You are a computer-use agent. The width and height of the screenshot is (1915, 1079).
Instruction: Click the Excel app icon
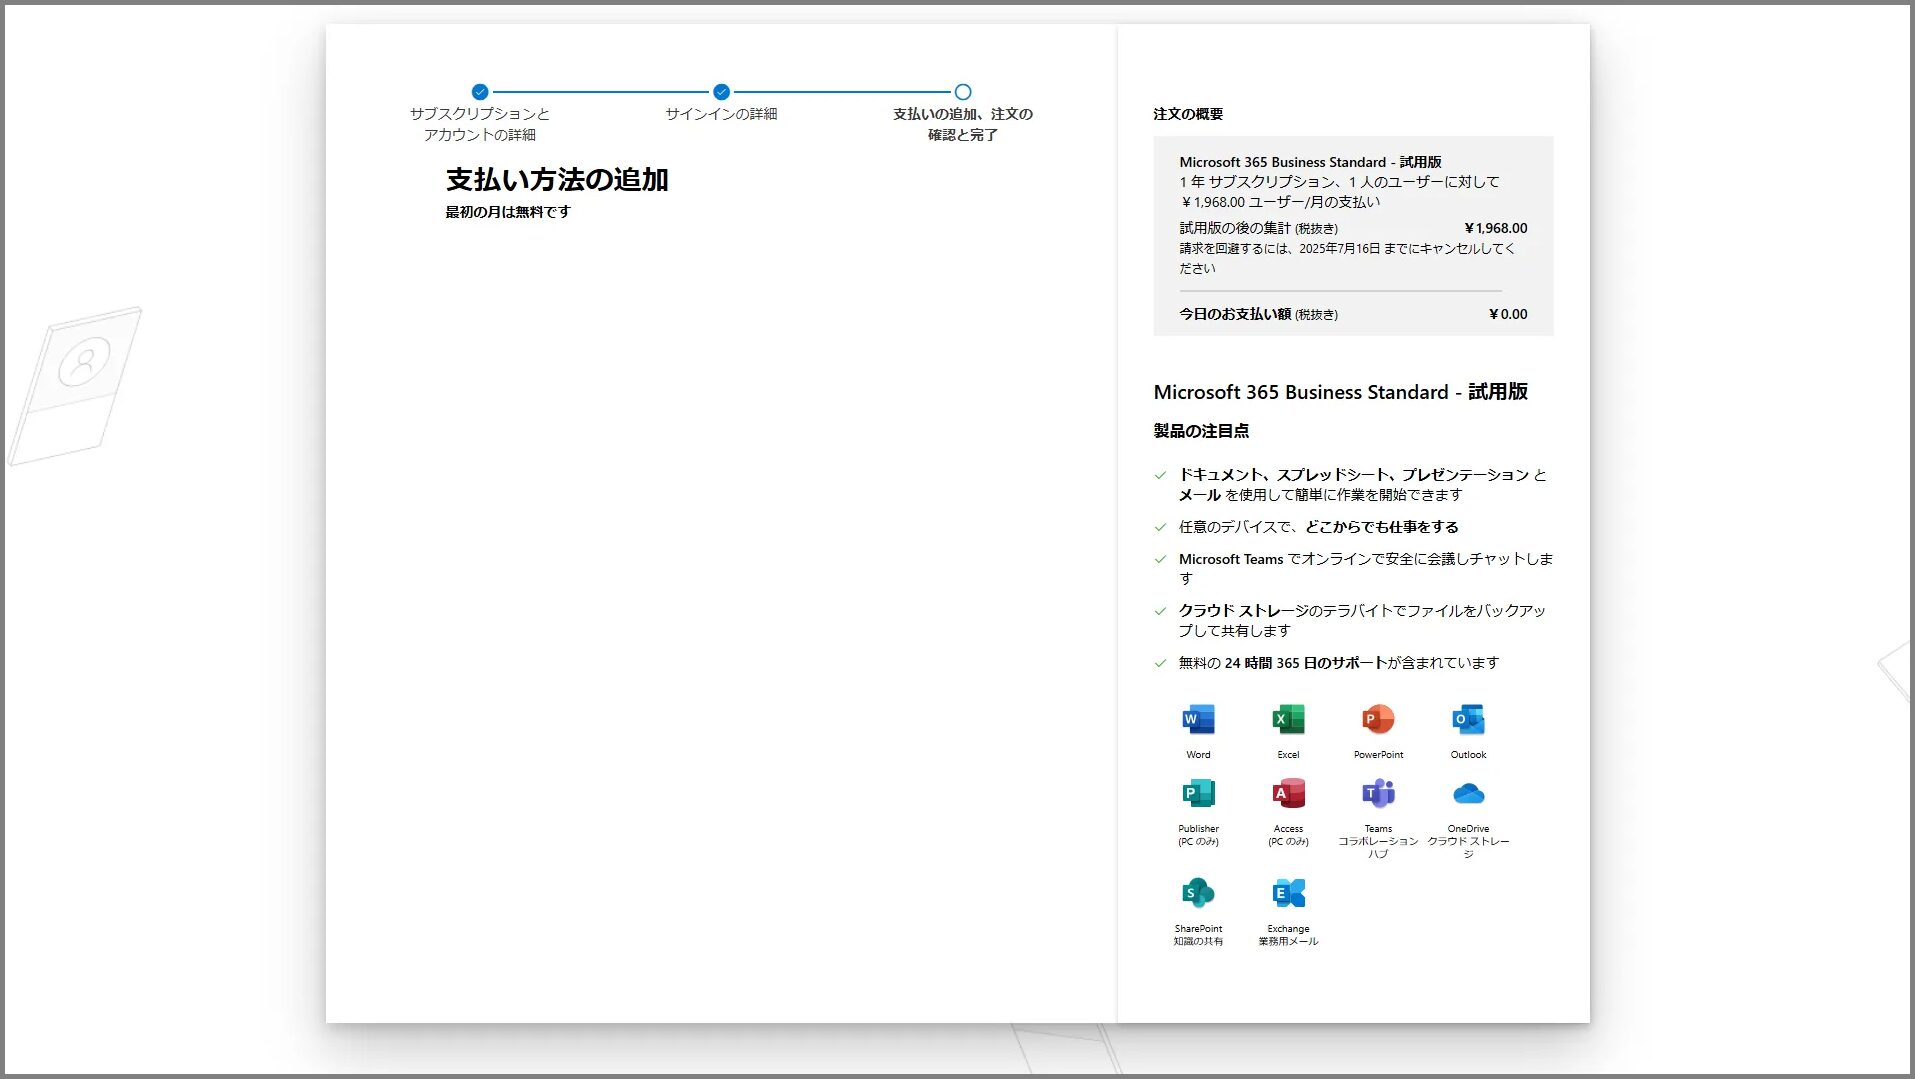1288,719
